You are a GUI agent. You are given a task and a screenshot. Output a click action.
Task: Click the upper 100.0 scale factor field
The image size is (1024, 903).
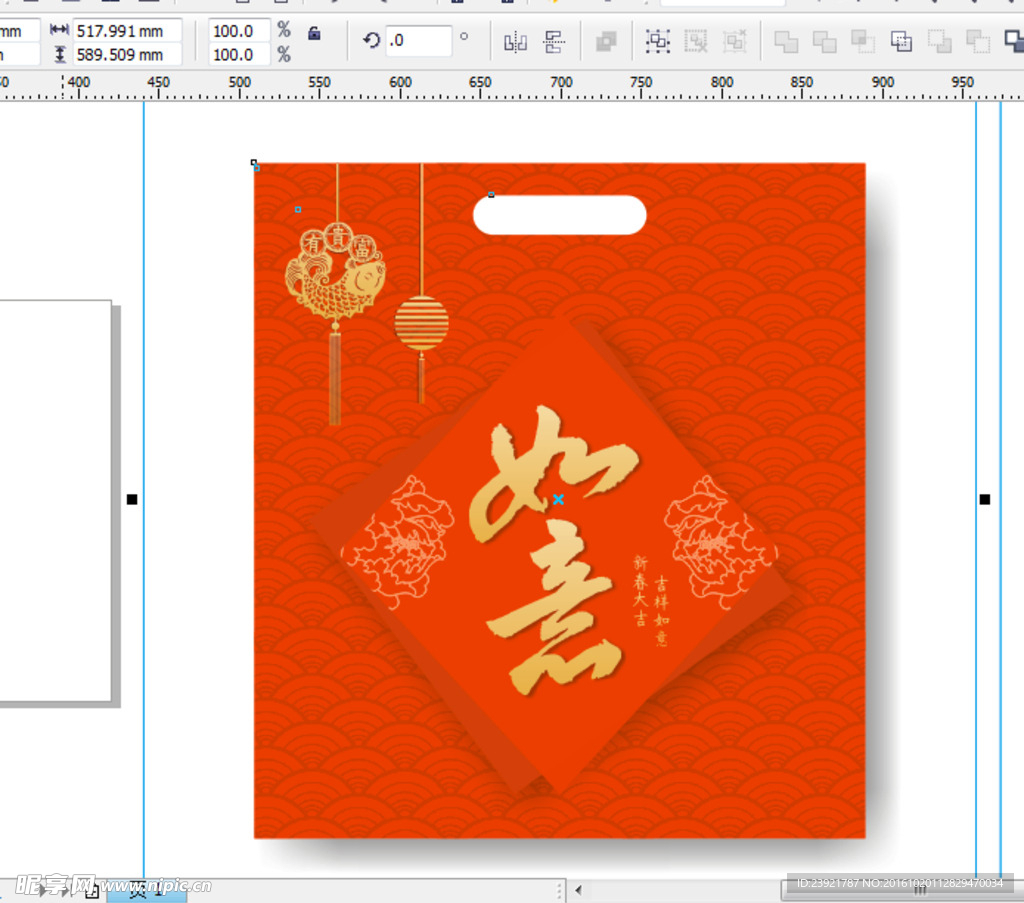coord(238,31)
